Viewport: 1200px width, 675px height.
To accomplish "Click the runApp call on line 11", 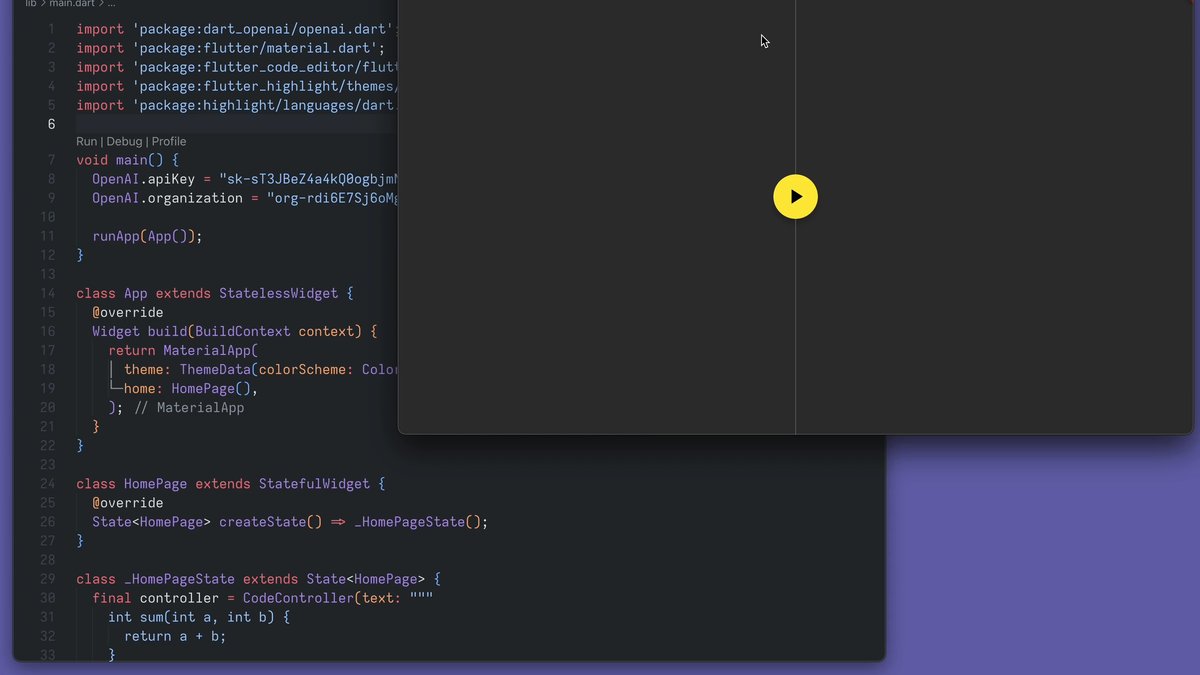I will click(x=116, y=237).
